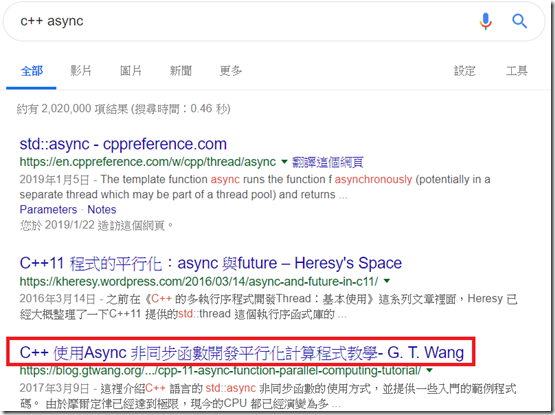Open the 更多 menu
555x415 pixels.
(x=230, y=71)
